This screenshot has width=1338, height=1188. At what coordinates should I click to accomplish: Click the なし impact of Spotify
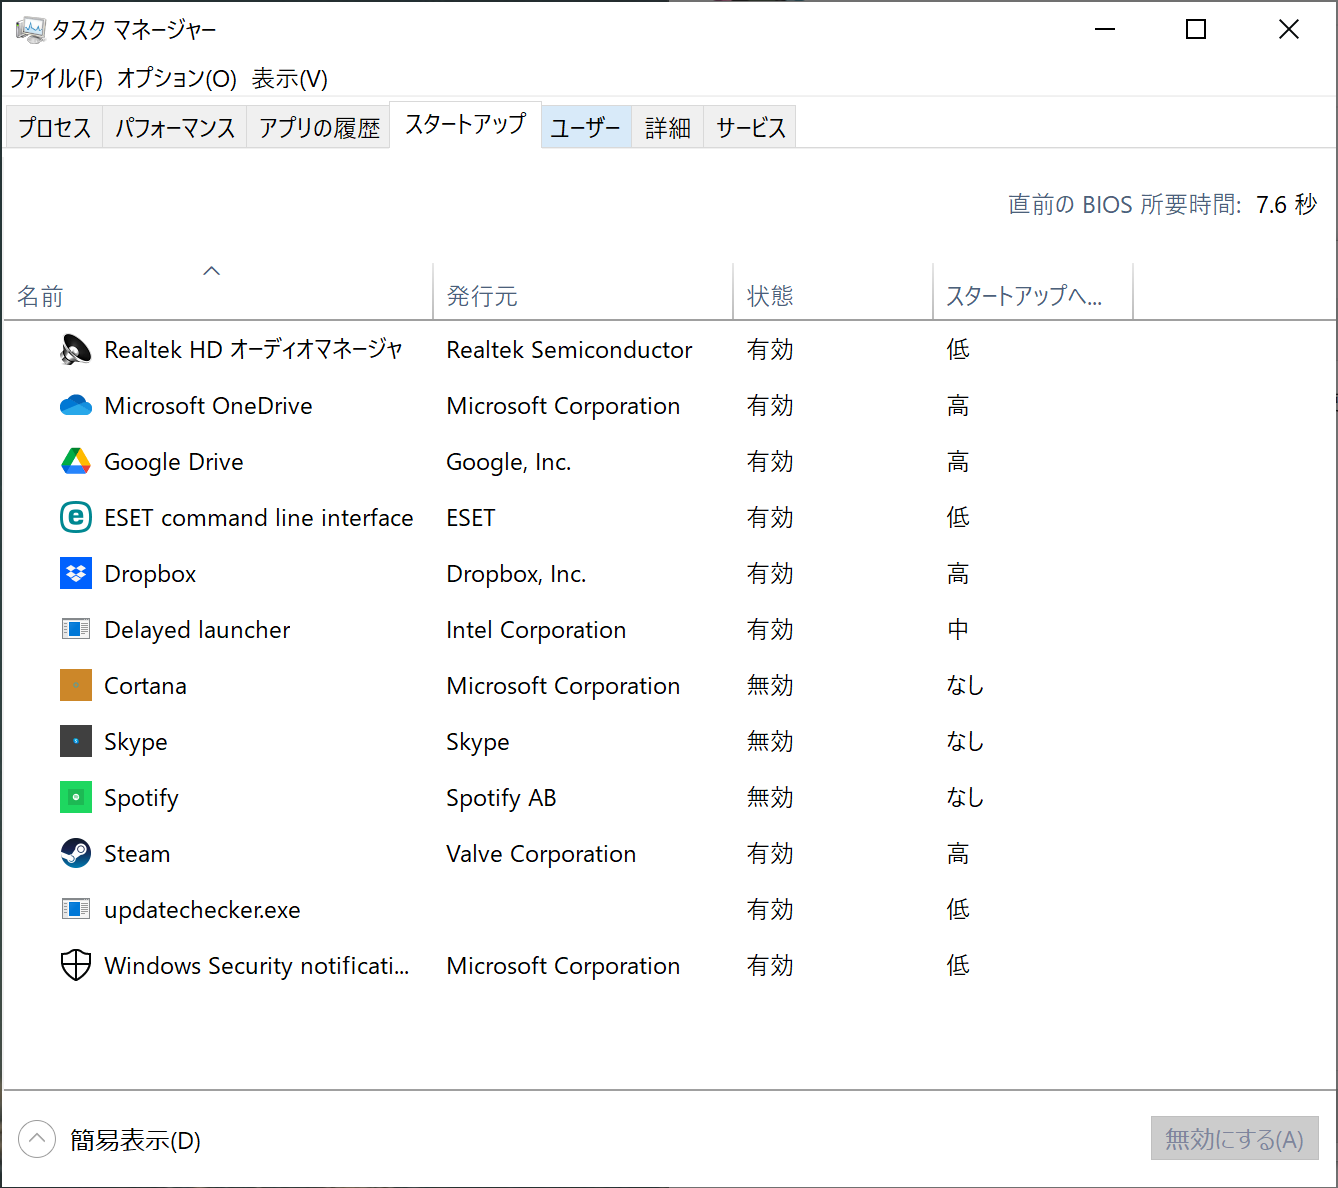[x=965, y=797]
